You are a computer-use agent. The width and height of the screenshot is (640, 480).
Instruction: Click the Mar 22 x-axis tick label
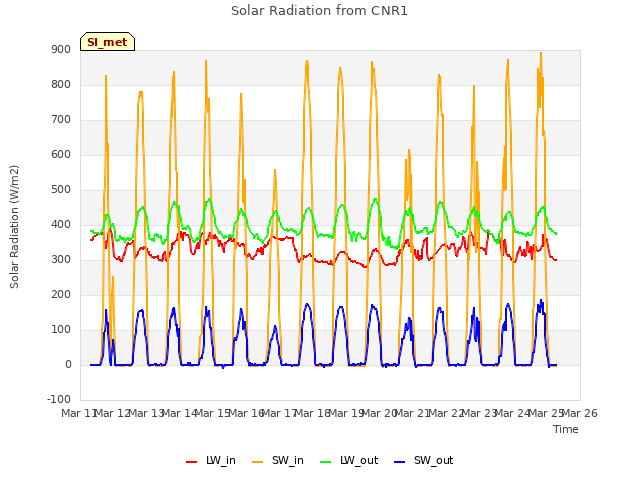[446, 413]
